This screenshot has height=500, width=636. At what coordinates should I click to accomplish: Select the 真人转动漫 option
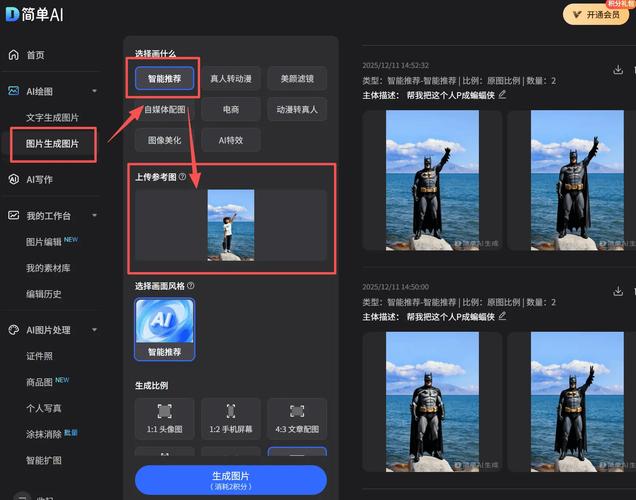point(231,78)
